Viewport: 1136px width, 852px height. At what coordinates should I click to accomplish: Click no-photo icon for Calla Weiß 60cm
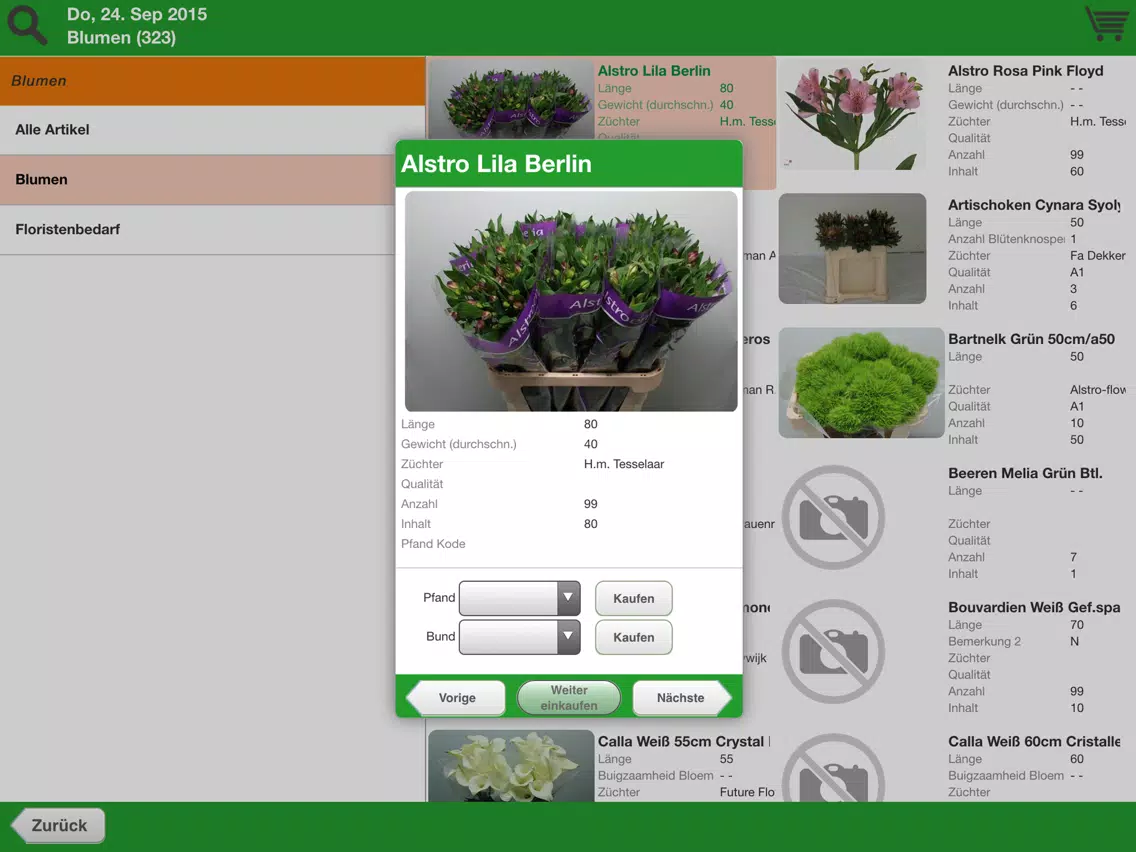834,768
